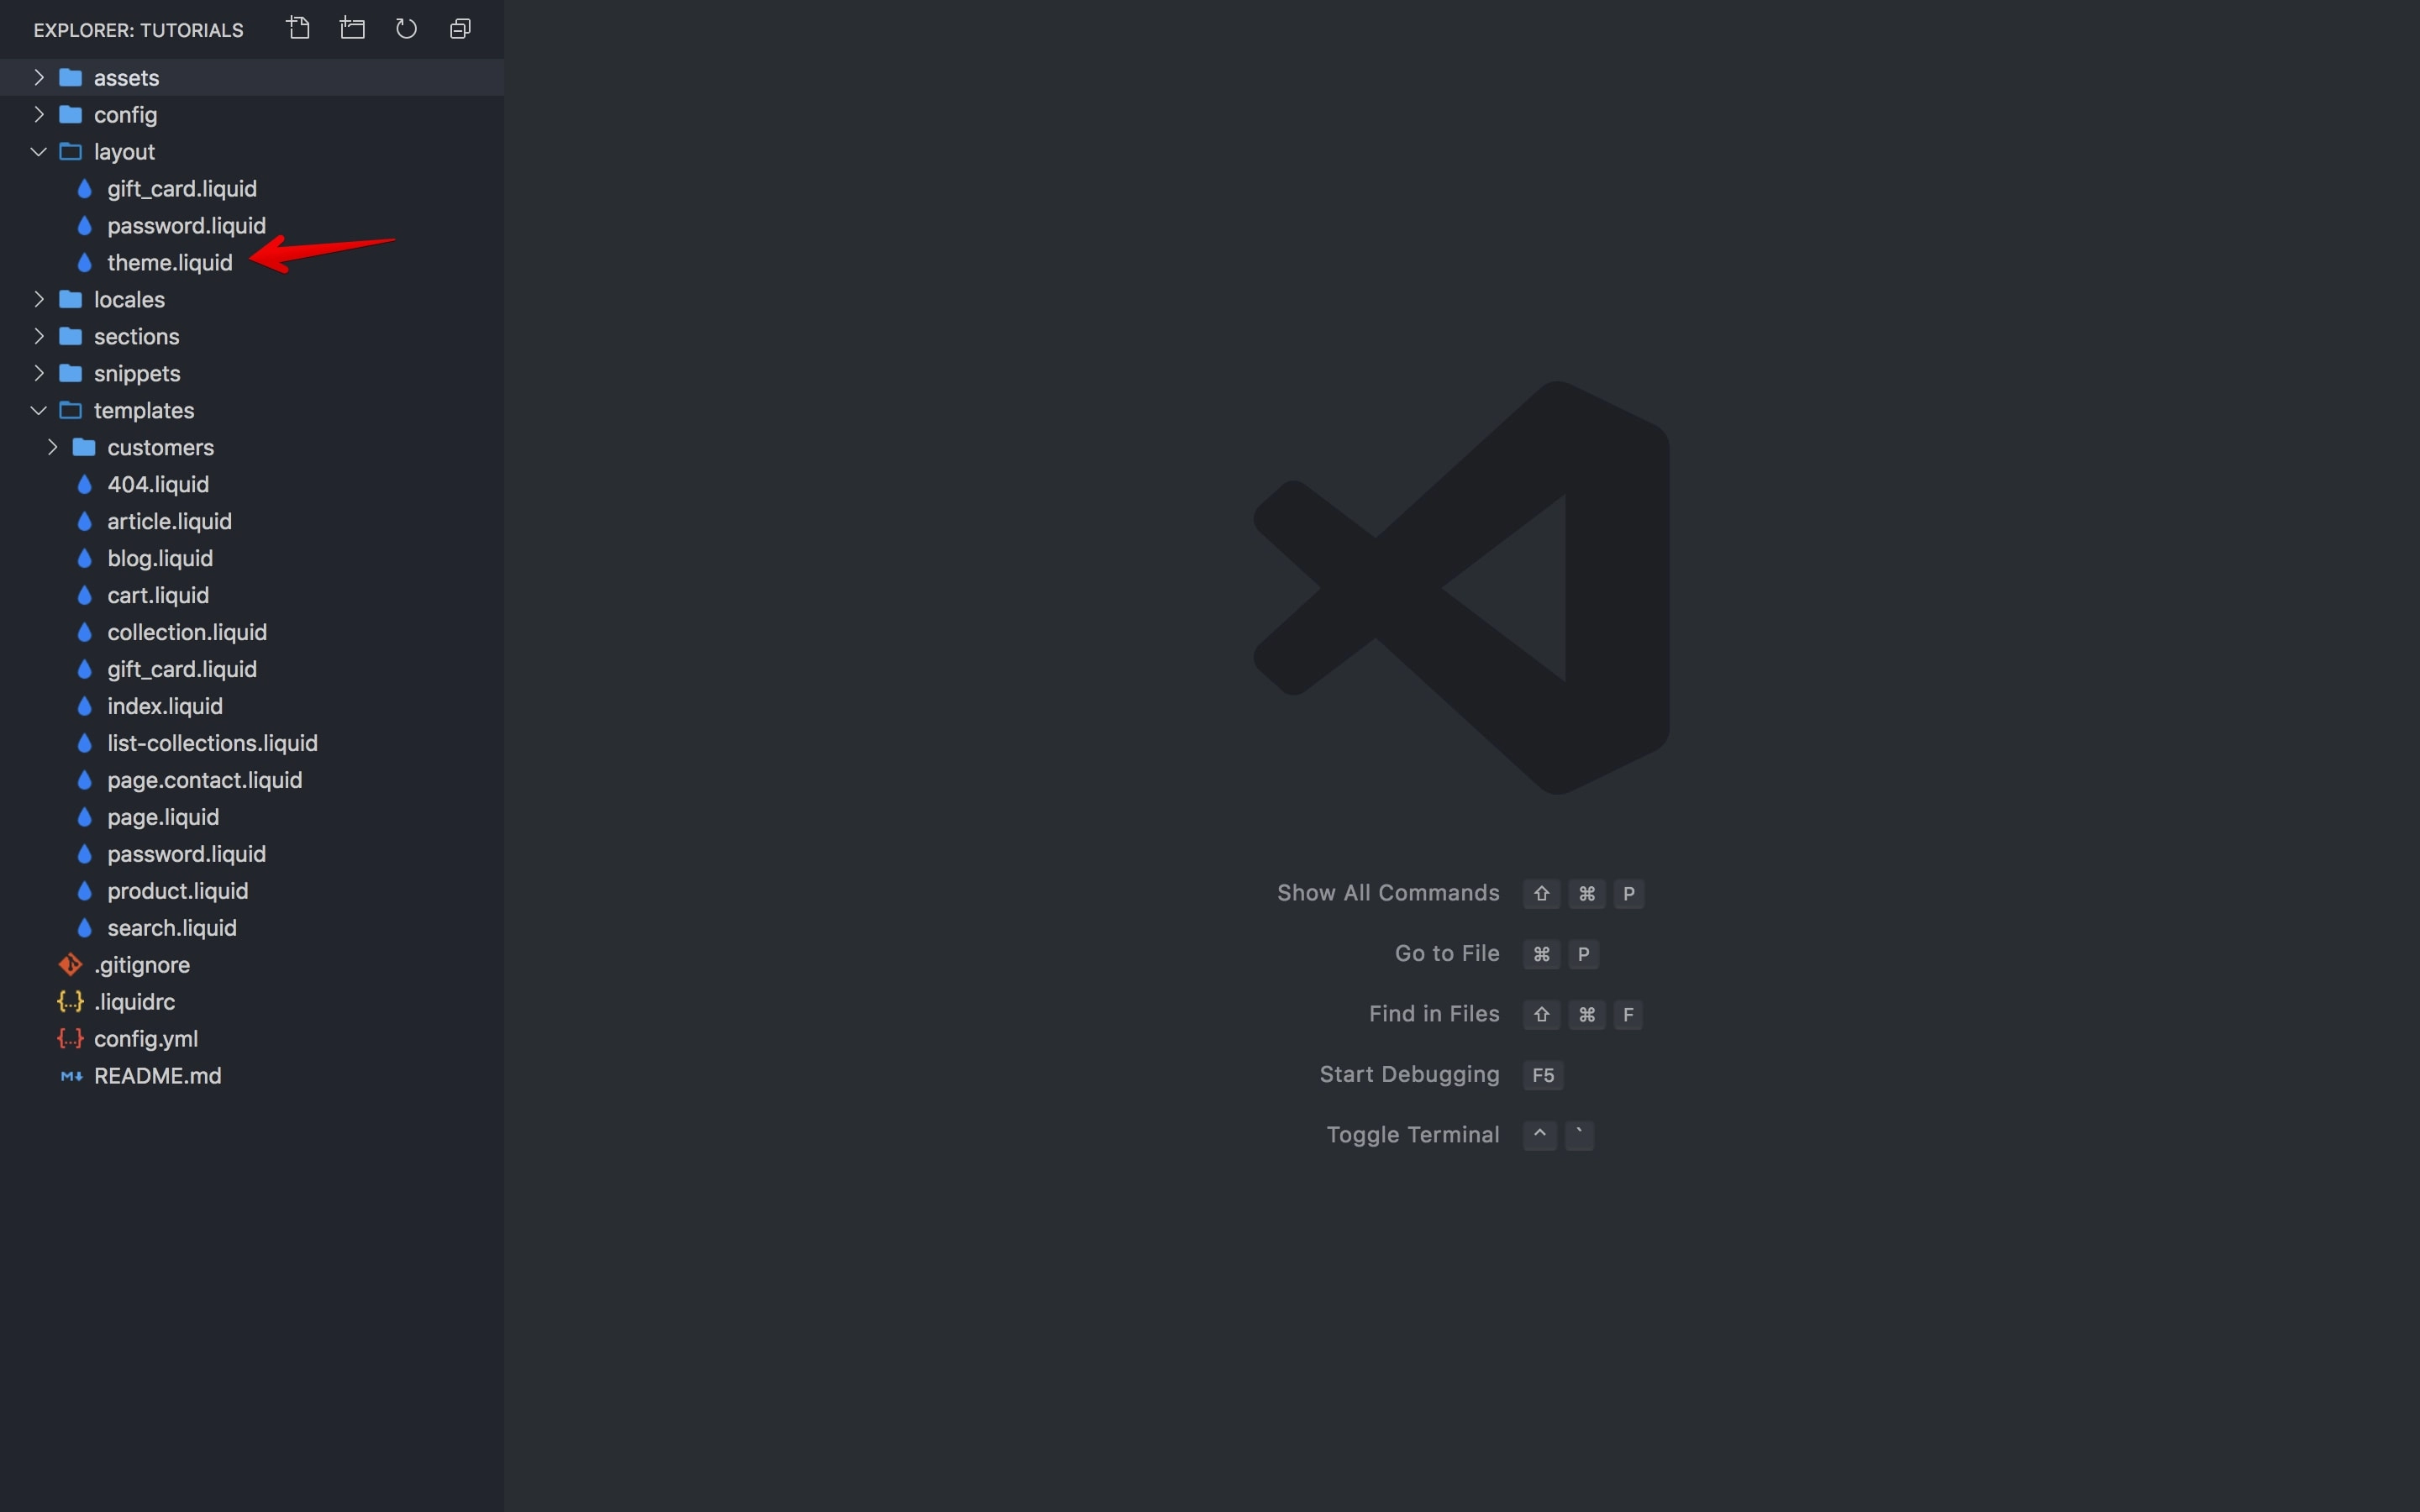Collapse all folders with the Collapse All icon
The image size is (2420, 1512).
click(x=460, y=28)
